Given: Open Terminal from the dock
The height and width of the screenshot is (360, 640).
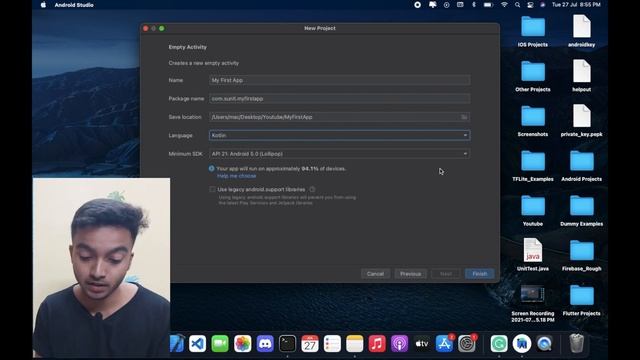Looking at the screenshot, I should click(x=287, y=344).
